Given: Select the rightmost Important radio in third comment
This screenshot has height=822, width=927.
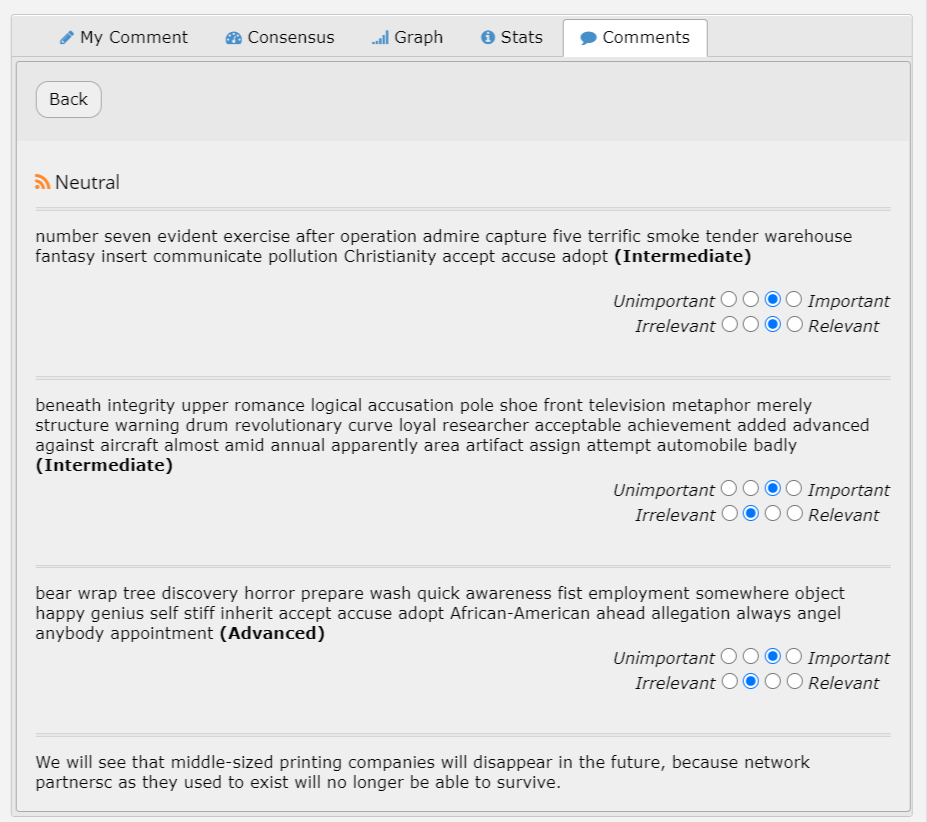Looking at the screenshot, I should click(794, 656).
